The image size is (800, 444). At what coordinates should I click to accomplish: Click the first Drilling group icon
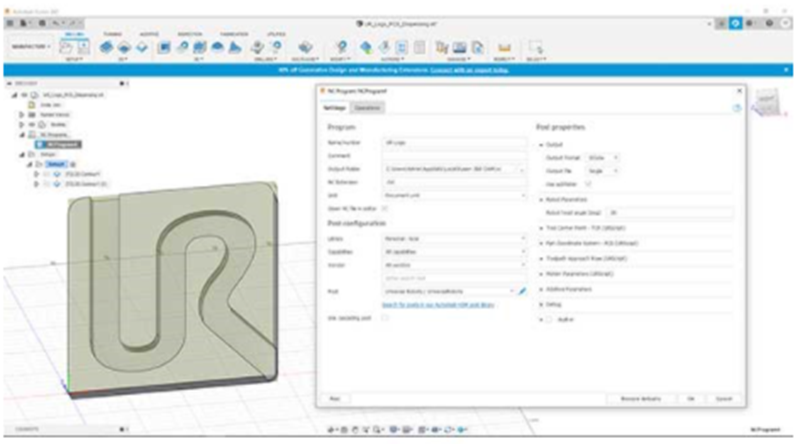[258, 47]
